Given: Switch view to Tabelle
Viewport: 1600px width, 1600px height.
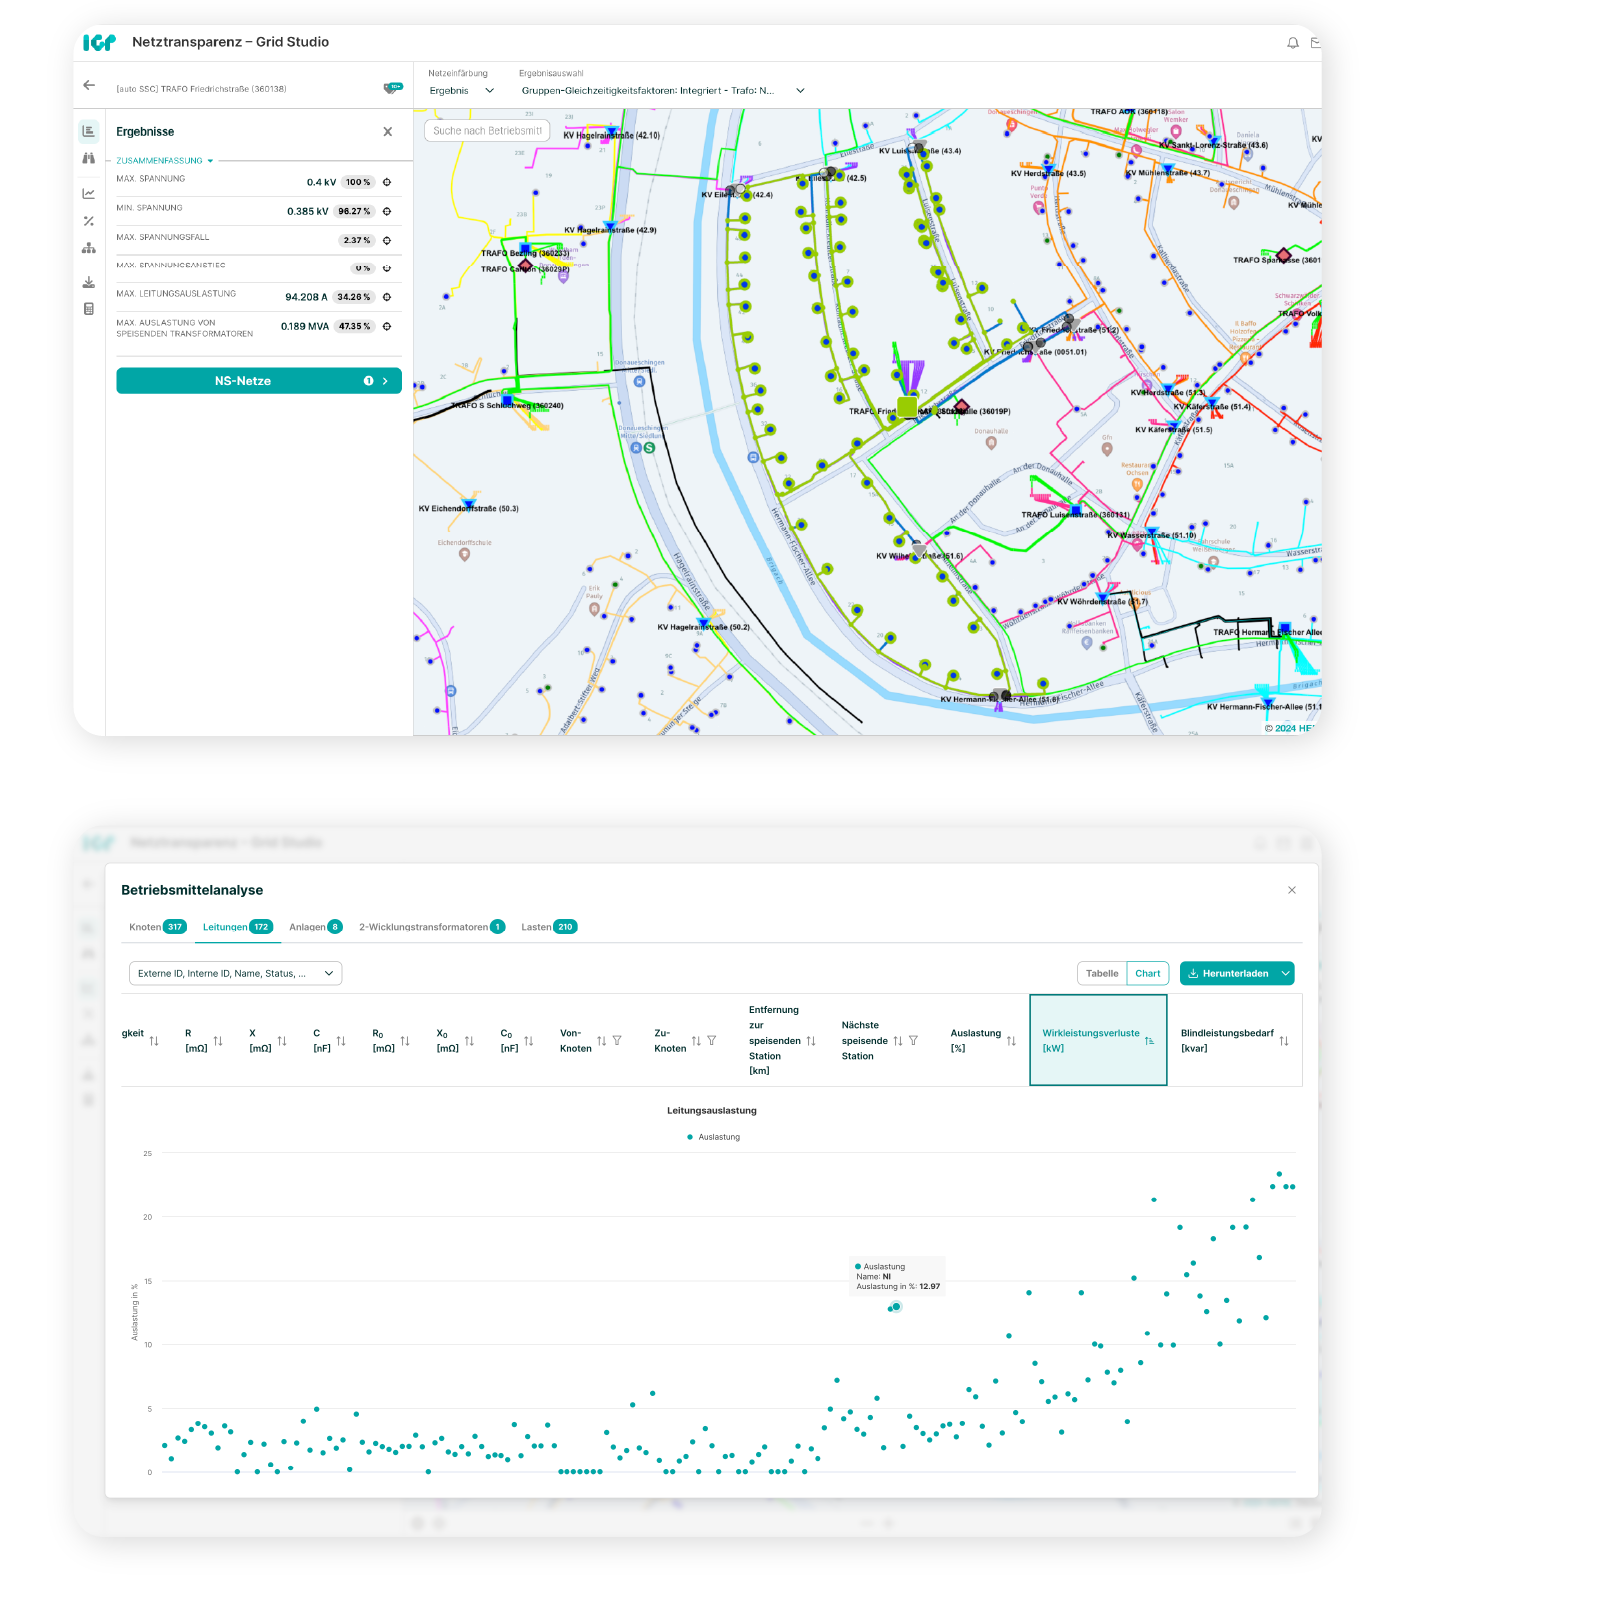Looking at the screenshot, I should pos(1102,973).
